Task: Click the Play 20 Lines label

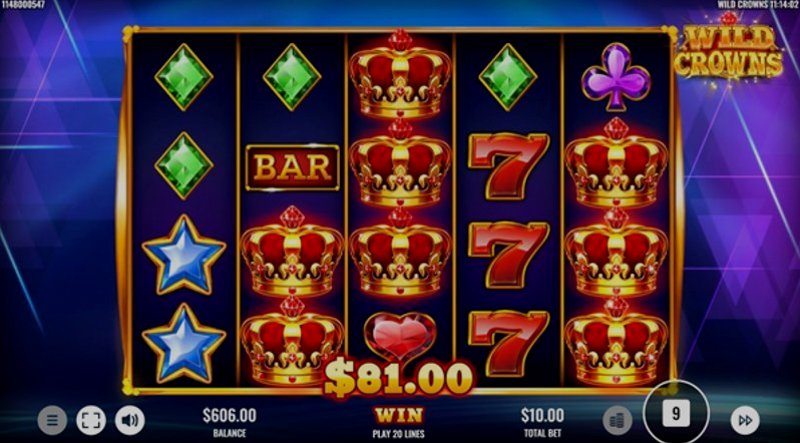Action: click(398, 434)
